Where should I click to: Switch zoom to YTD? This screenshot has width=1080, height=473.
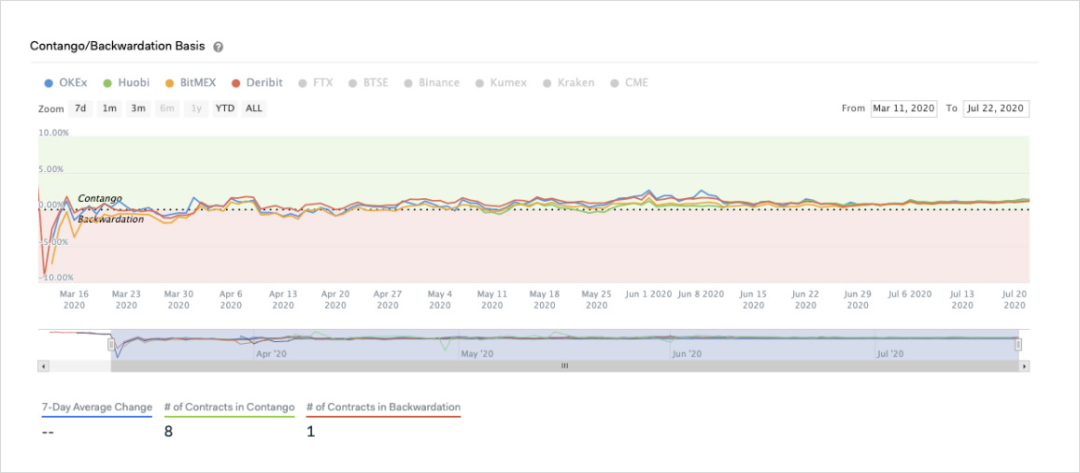pyautogui.click(x=225, y=108)
